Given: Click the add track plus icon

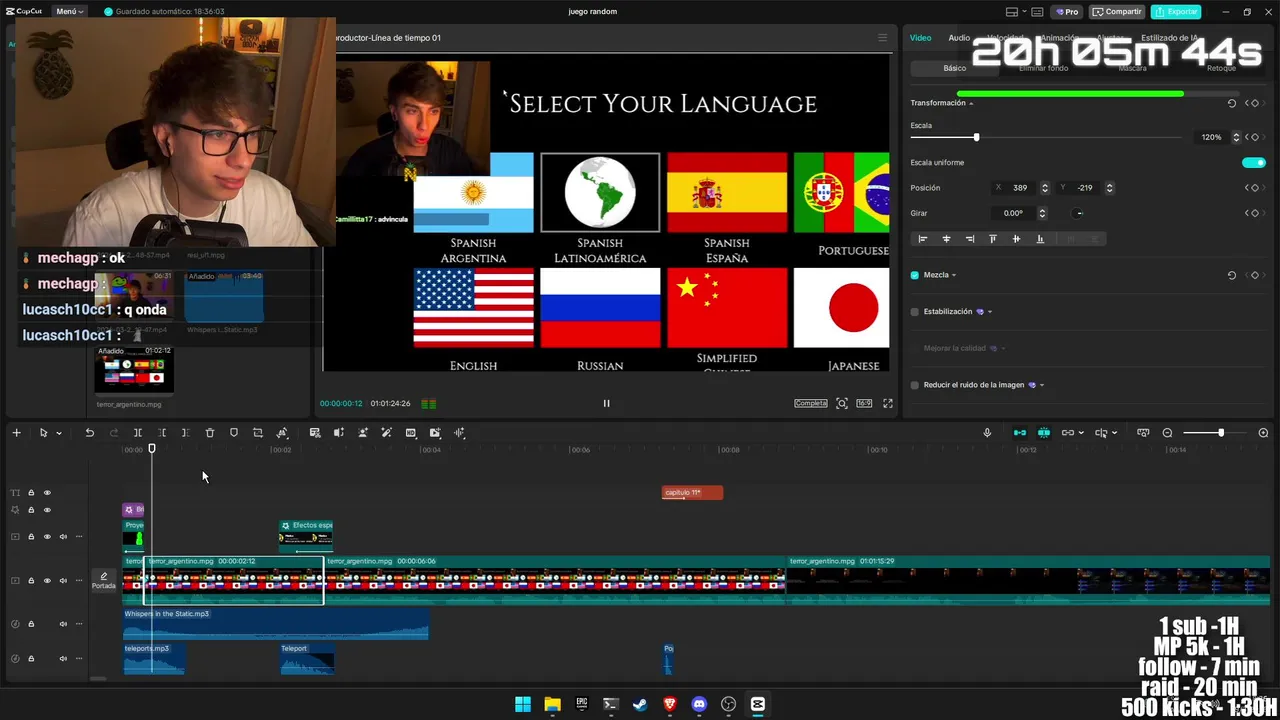Looking at the screenshot, I should (x=16, y=433).
